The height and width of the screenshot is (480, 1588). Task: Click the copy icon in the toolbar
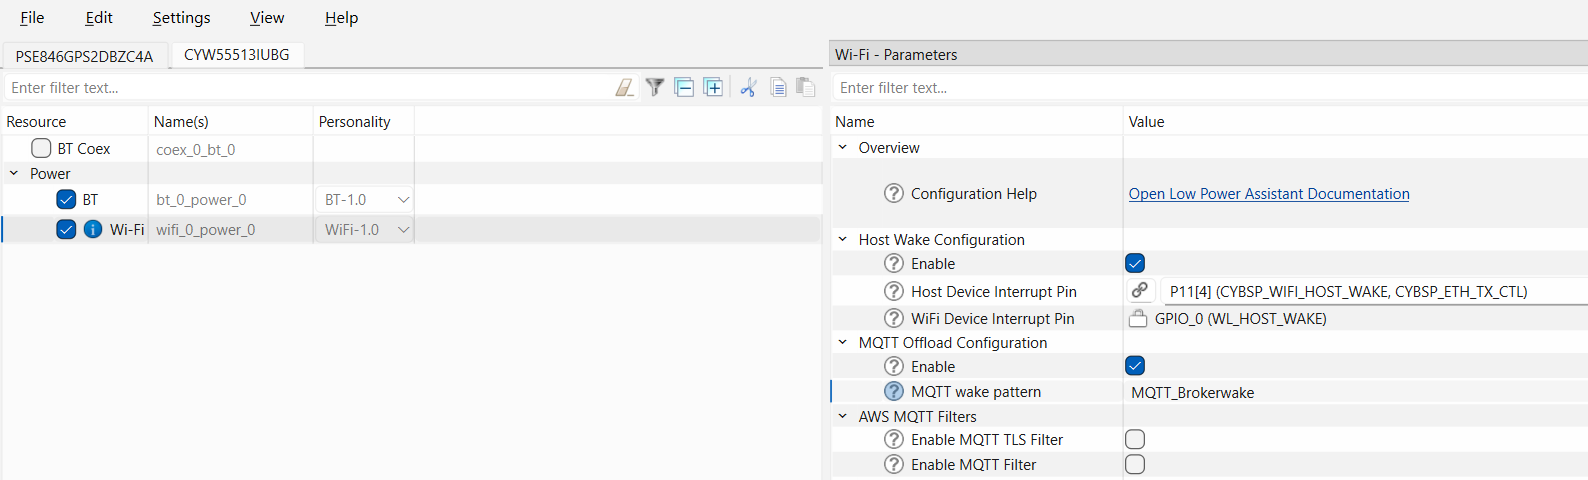778,88
